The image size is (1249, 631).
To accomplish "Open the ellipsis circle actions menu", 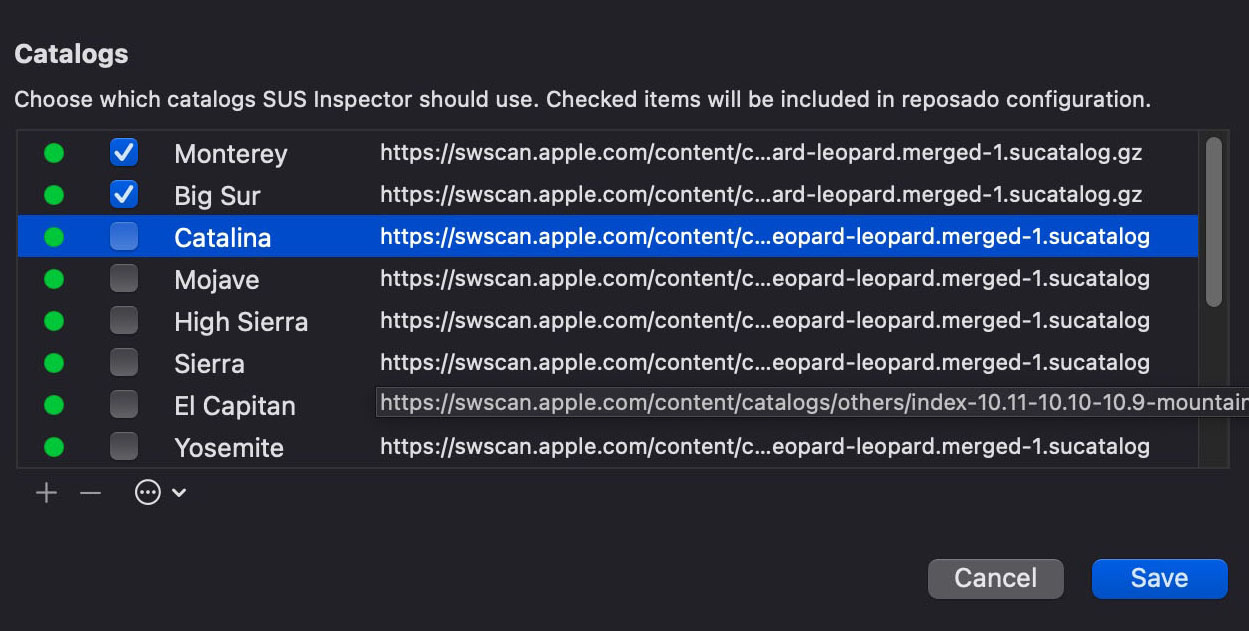I will (160, 493).
